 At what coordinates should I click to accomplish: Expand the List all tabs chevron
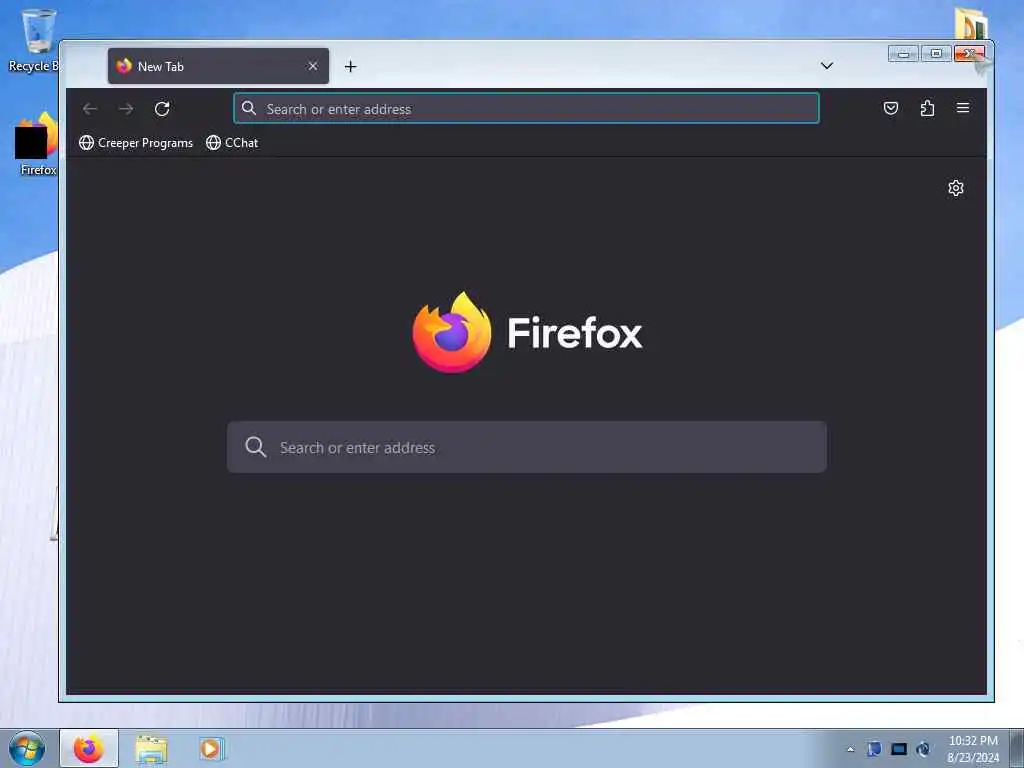coord(827,66)
